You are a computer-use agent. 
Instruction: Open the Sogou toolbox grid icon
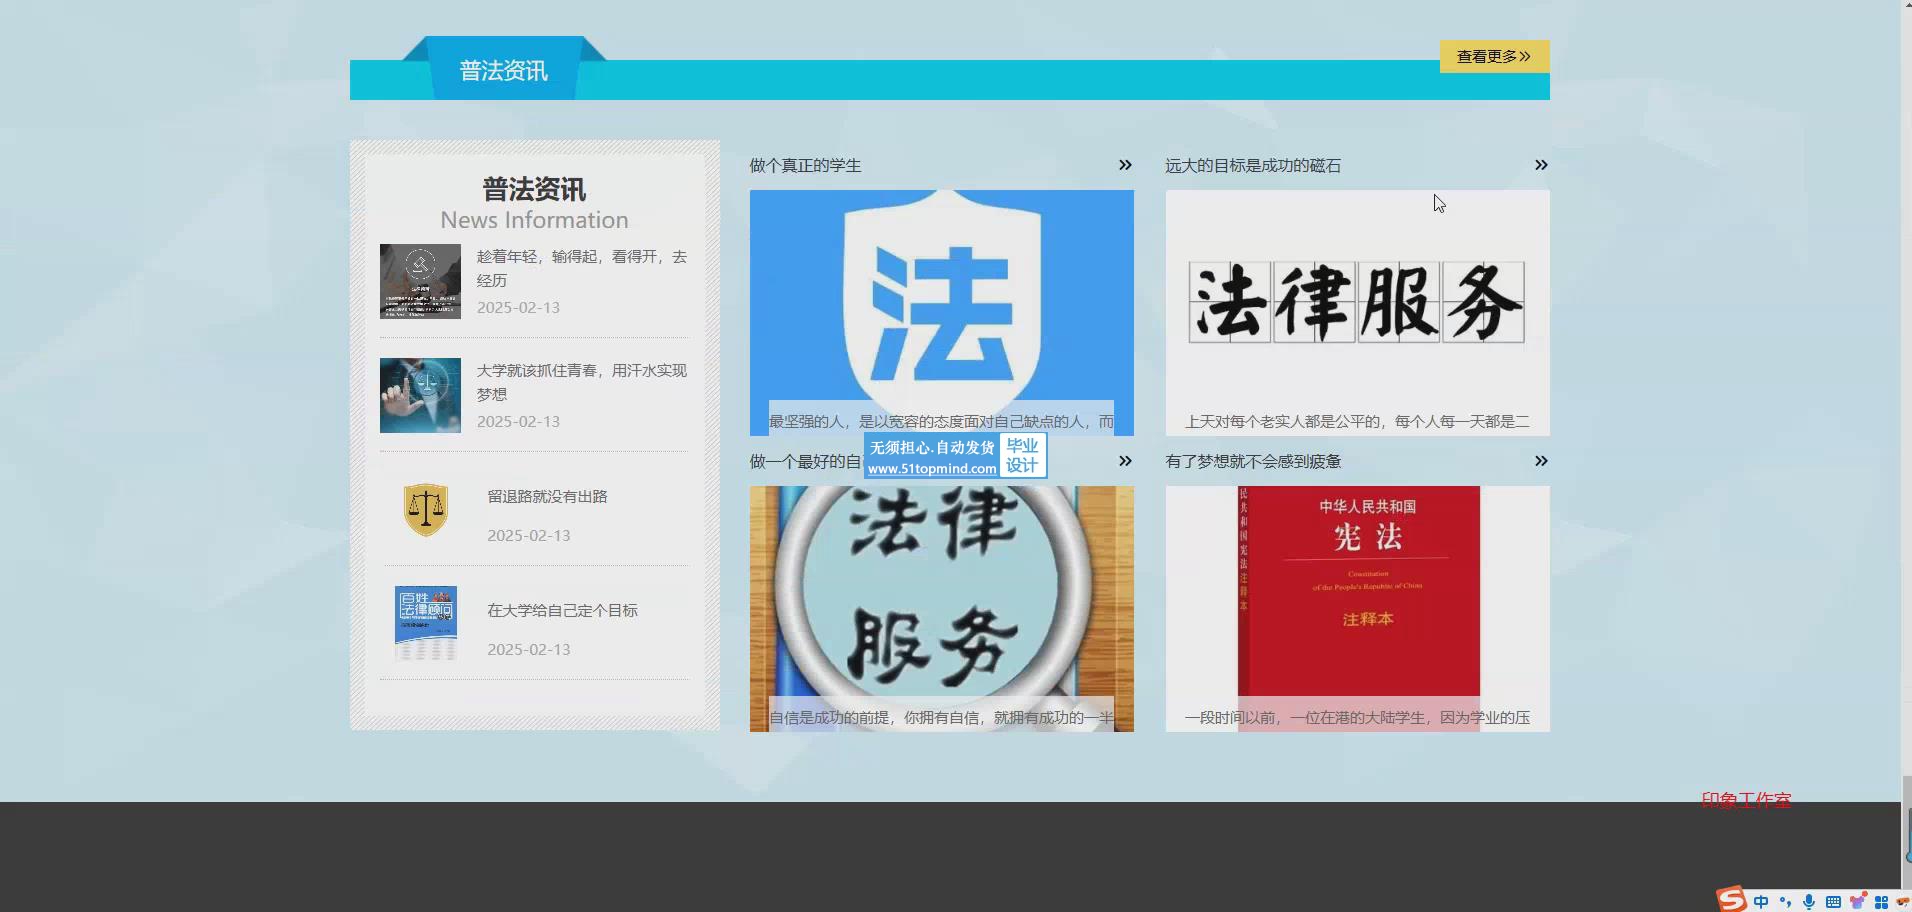(1881, 902)
